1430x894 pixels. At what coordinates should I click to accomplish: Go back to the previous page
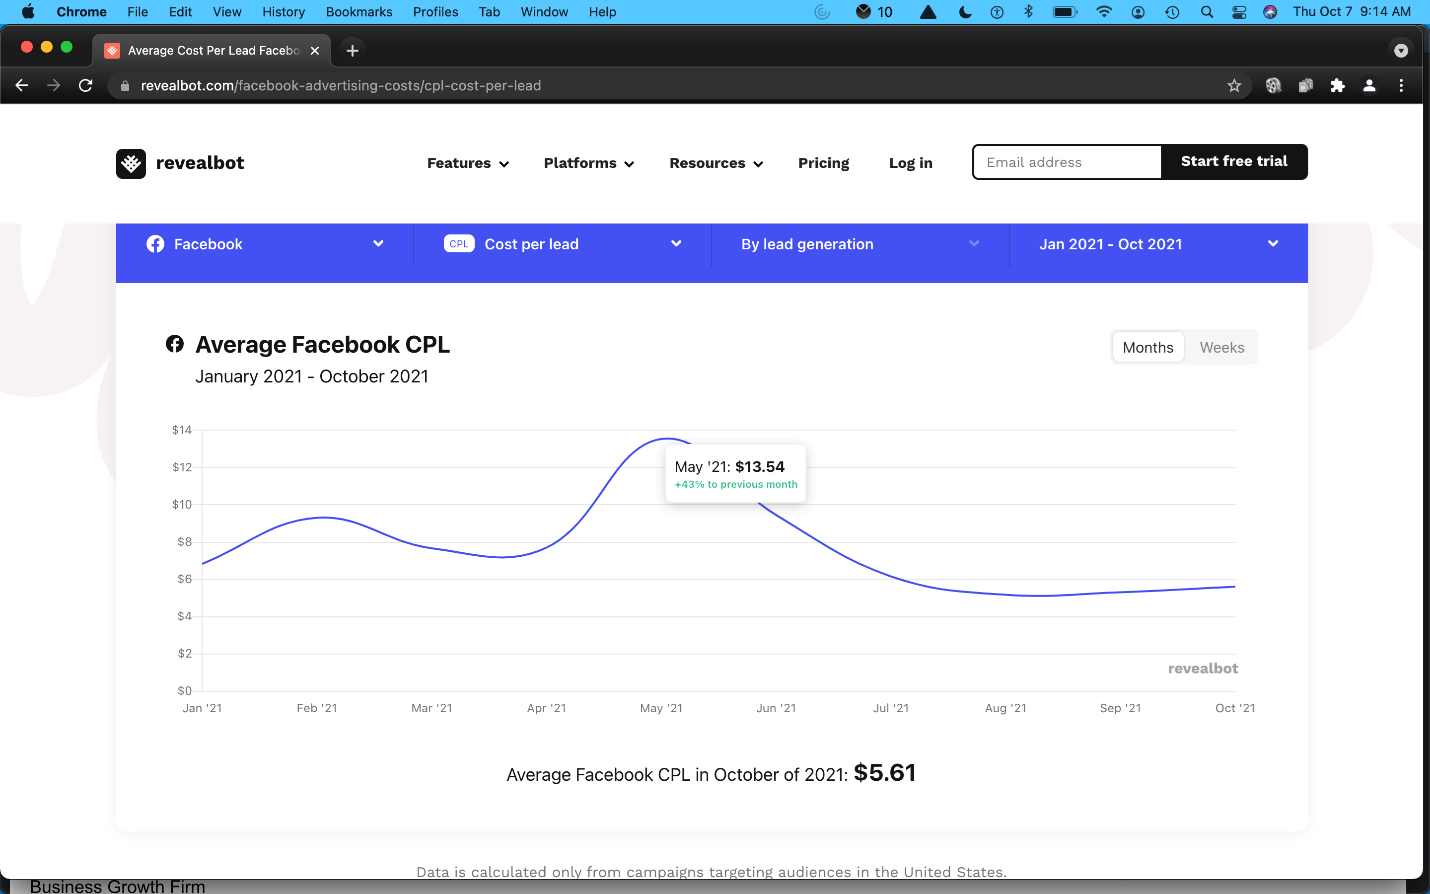click(x=22, y=86)
